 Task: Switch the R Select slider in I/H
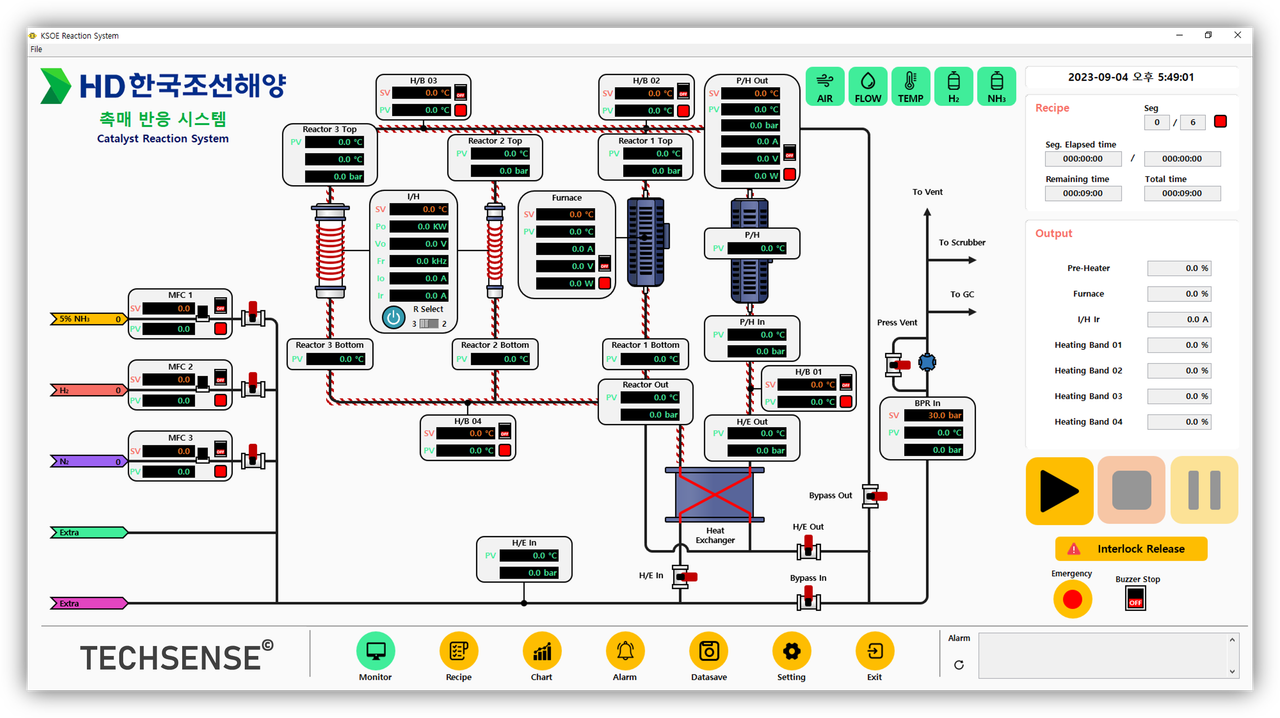pyautogui.click(x=429, y=324)
